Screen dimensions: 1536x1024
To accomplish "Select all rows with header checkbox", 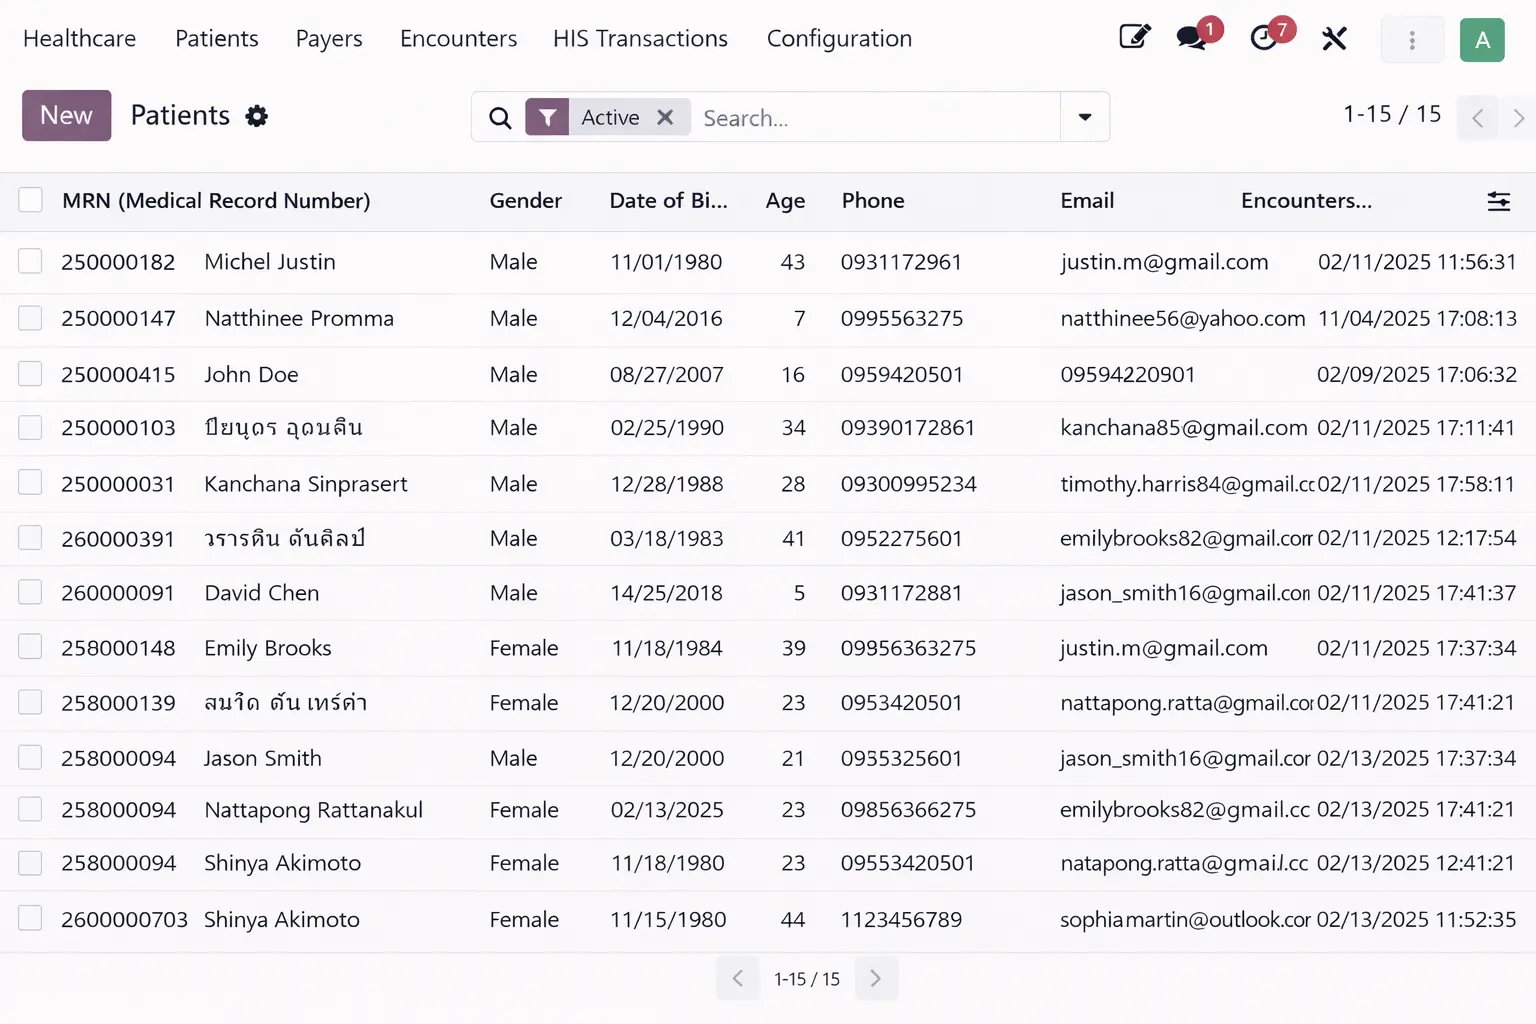I will pos(31,201).
